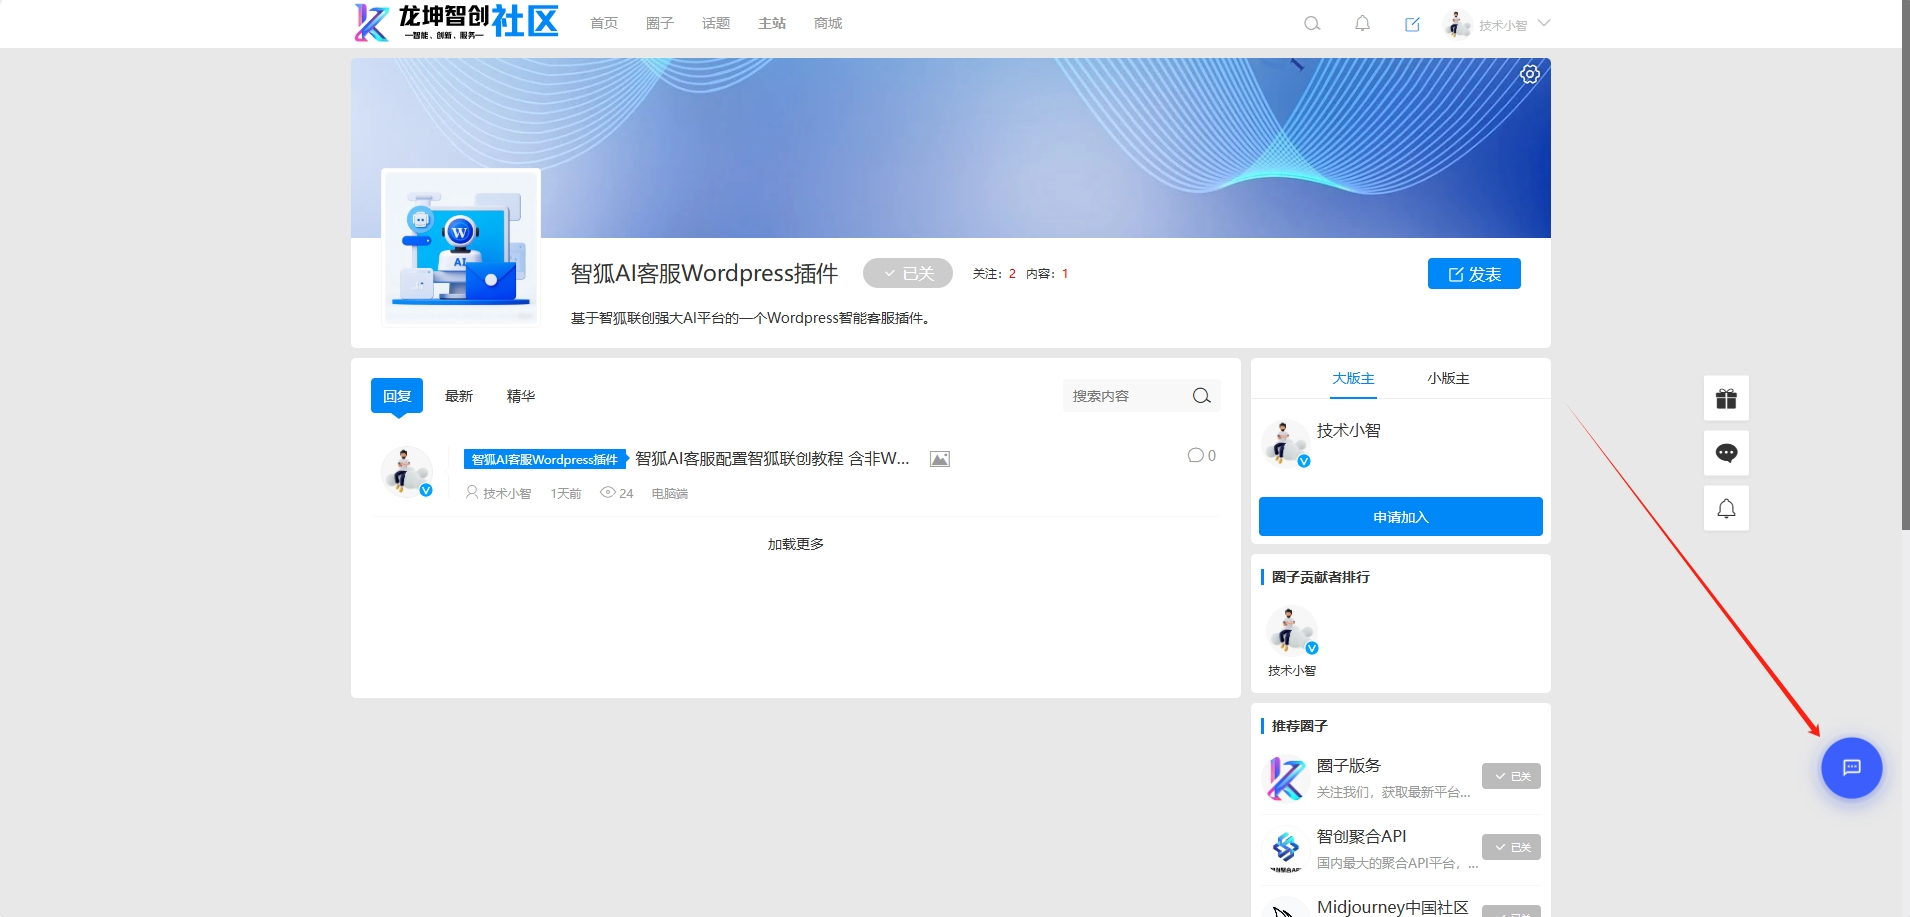
Task: Open the circle settings gear on the banner
Action: coord(1530,74)
